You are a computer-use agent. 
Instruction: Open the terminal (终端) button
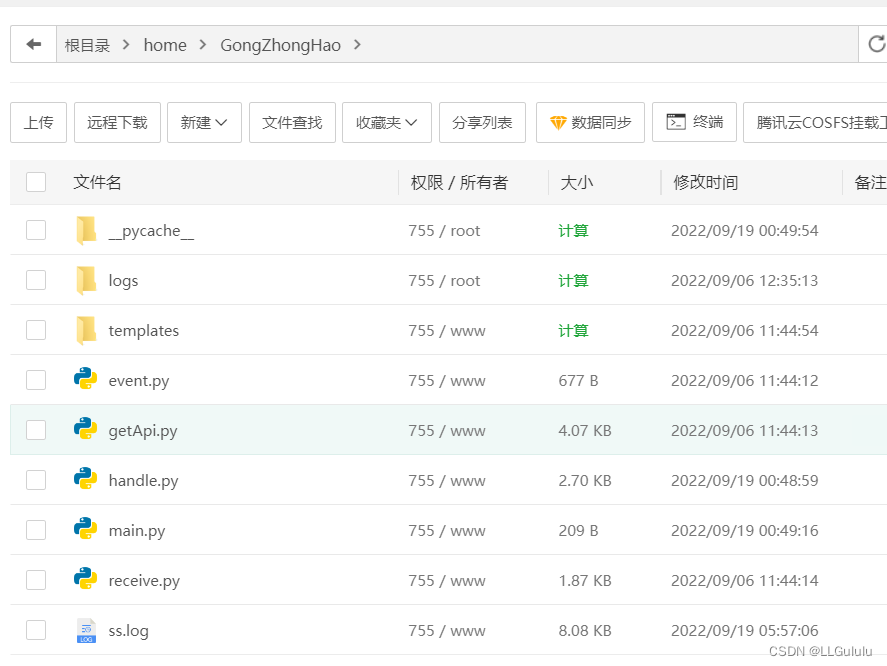coord(694,122)
